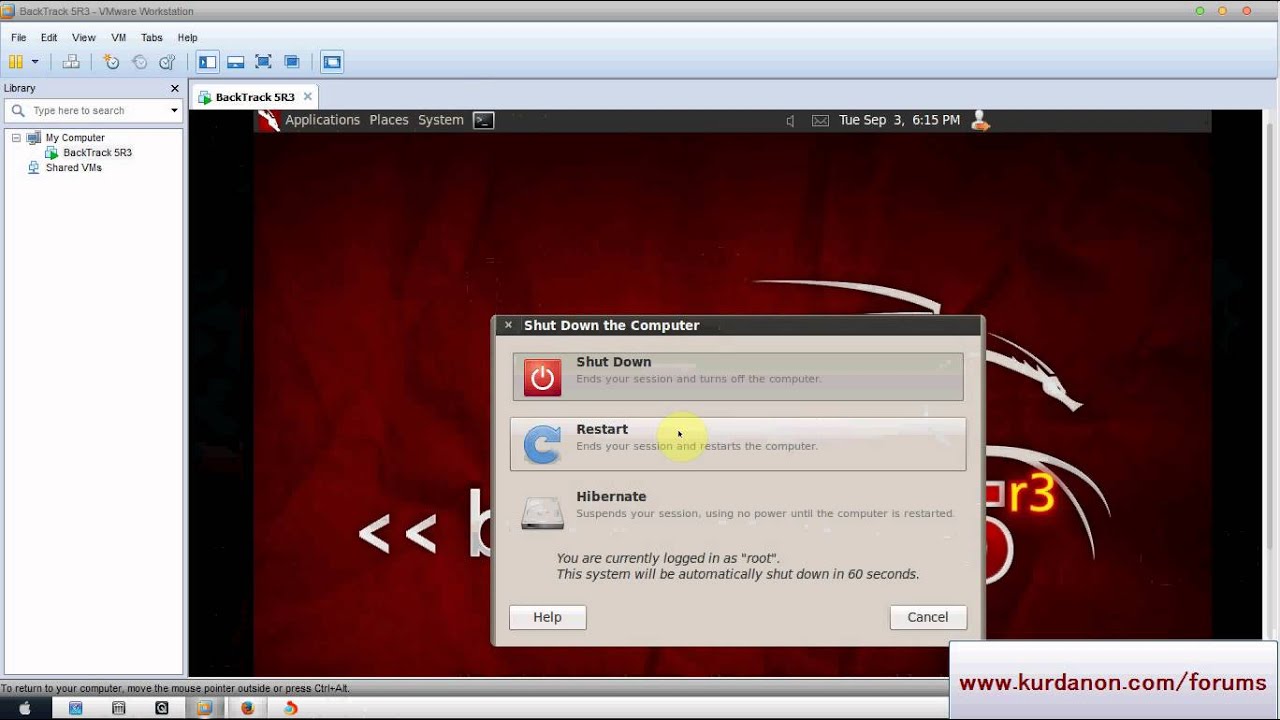The width and height of the screenshot is (1280, 720).
Task: Click the revert to snapshot icon
Action: click(139, 62)
